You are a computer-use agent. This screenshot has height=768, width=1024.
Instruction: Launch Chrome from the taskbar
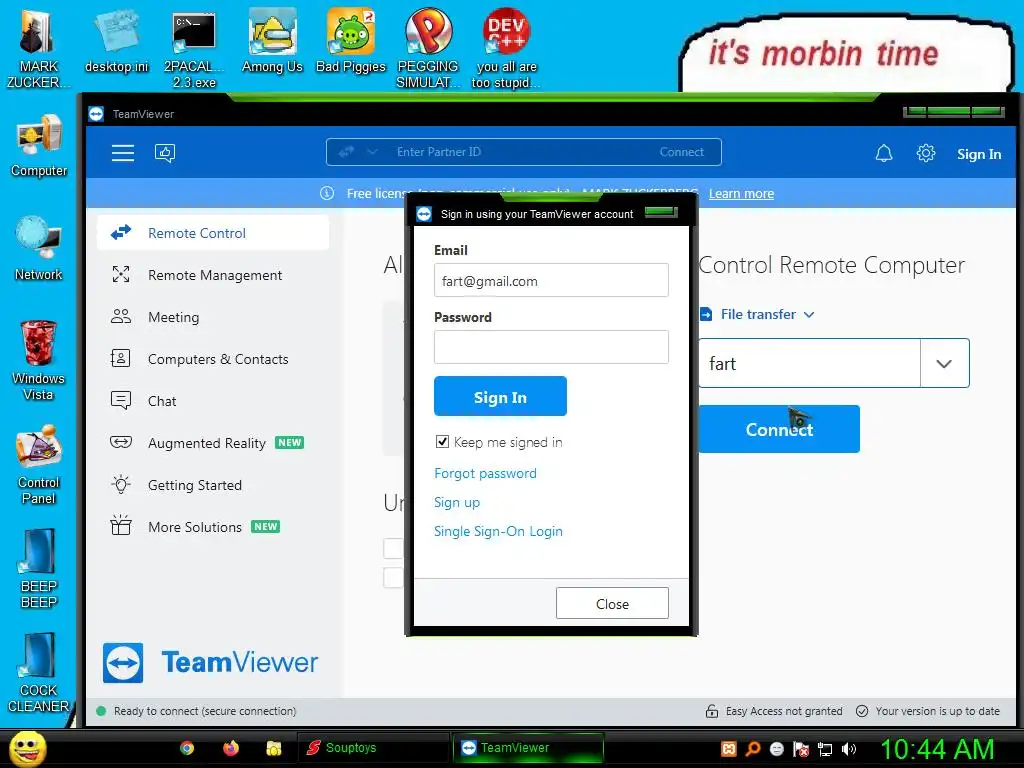pyautogui.click(x=187, y=748)
